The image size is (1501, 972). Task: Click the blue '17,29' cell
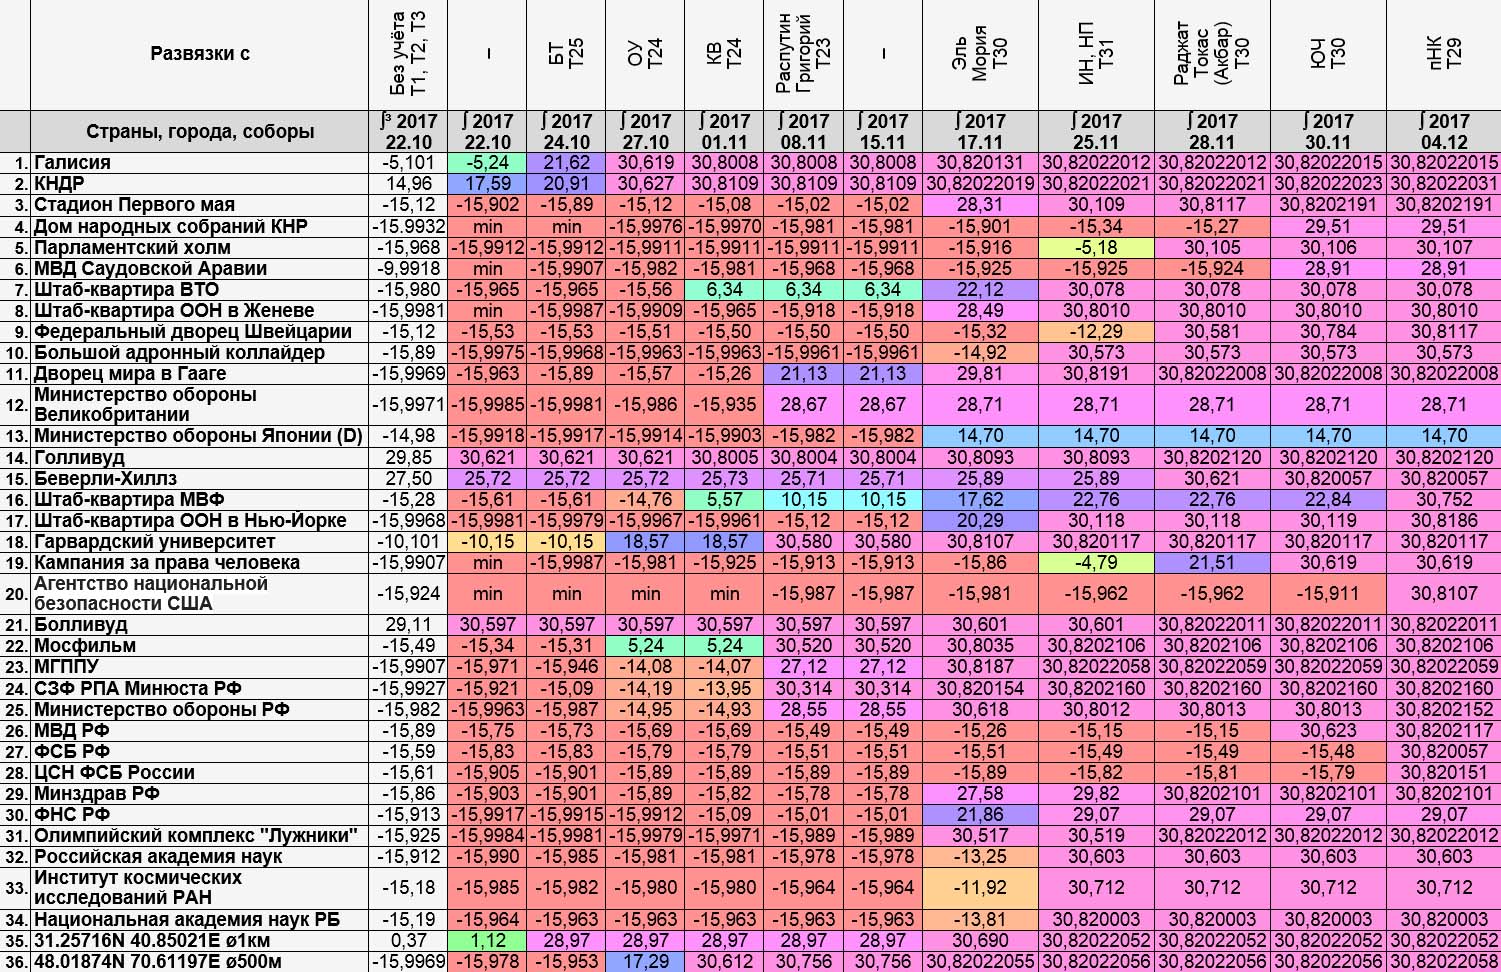pyautogui.click(x=646, y=961)
